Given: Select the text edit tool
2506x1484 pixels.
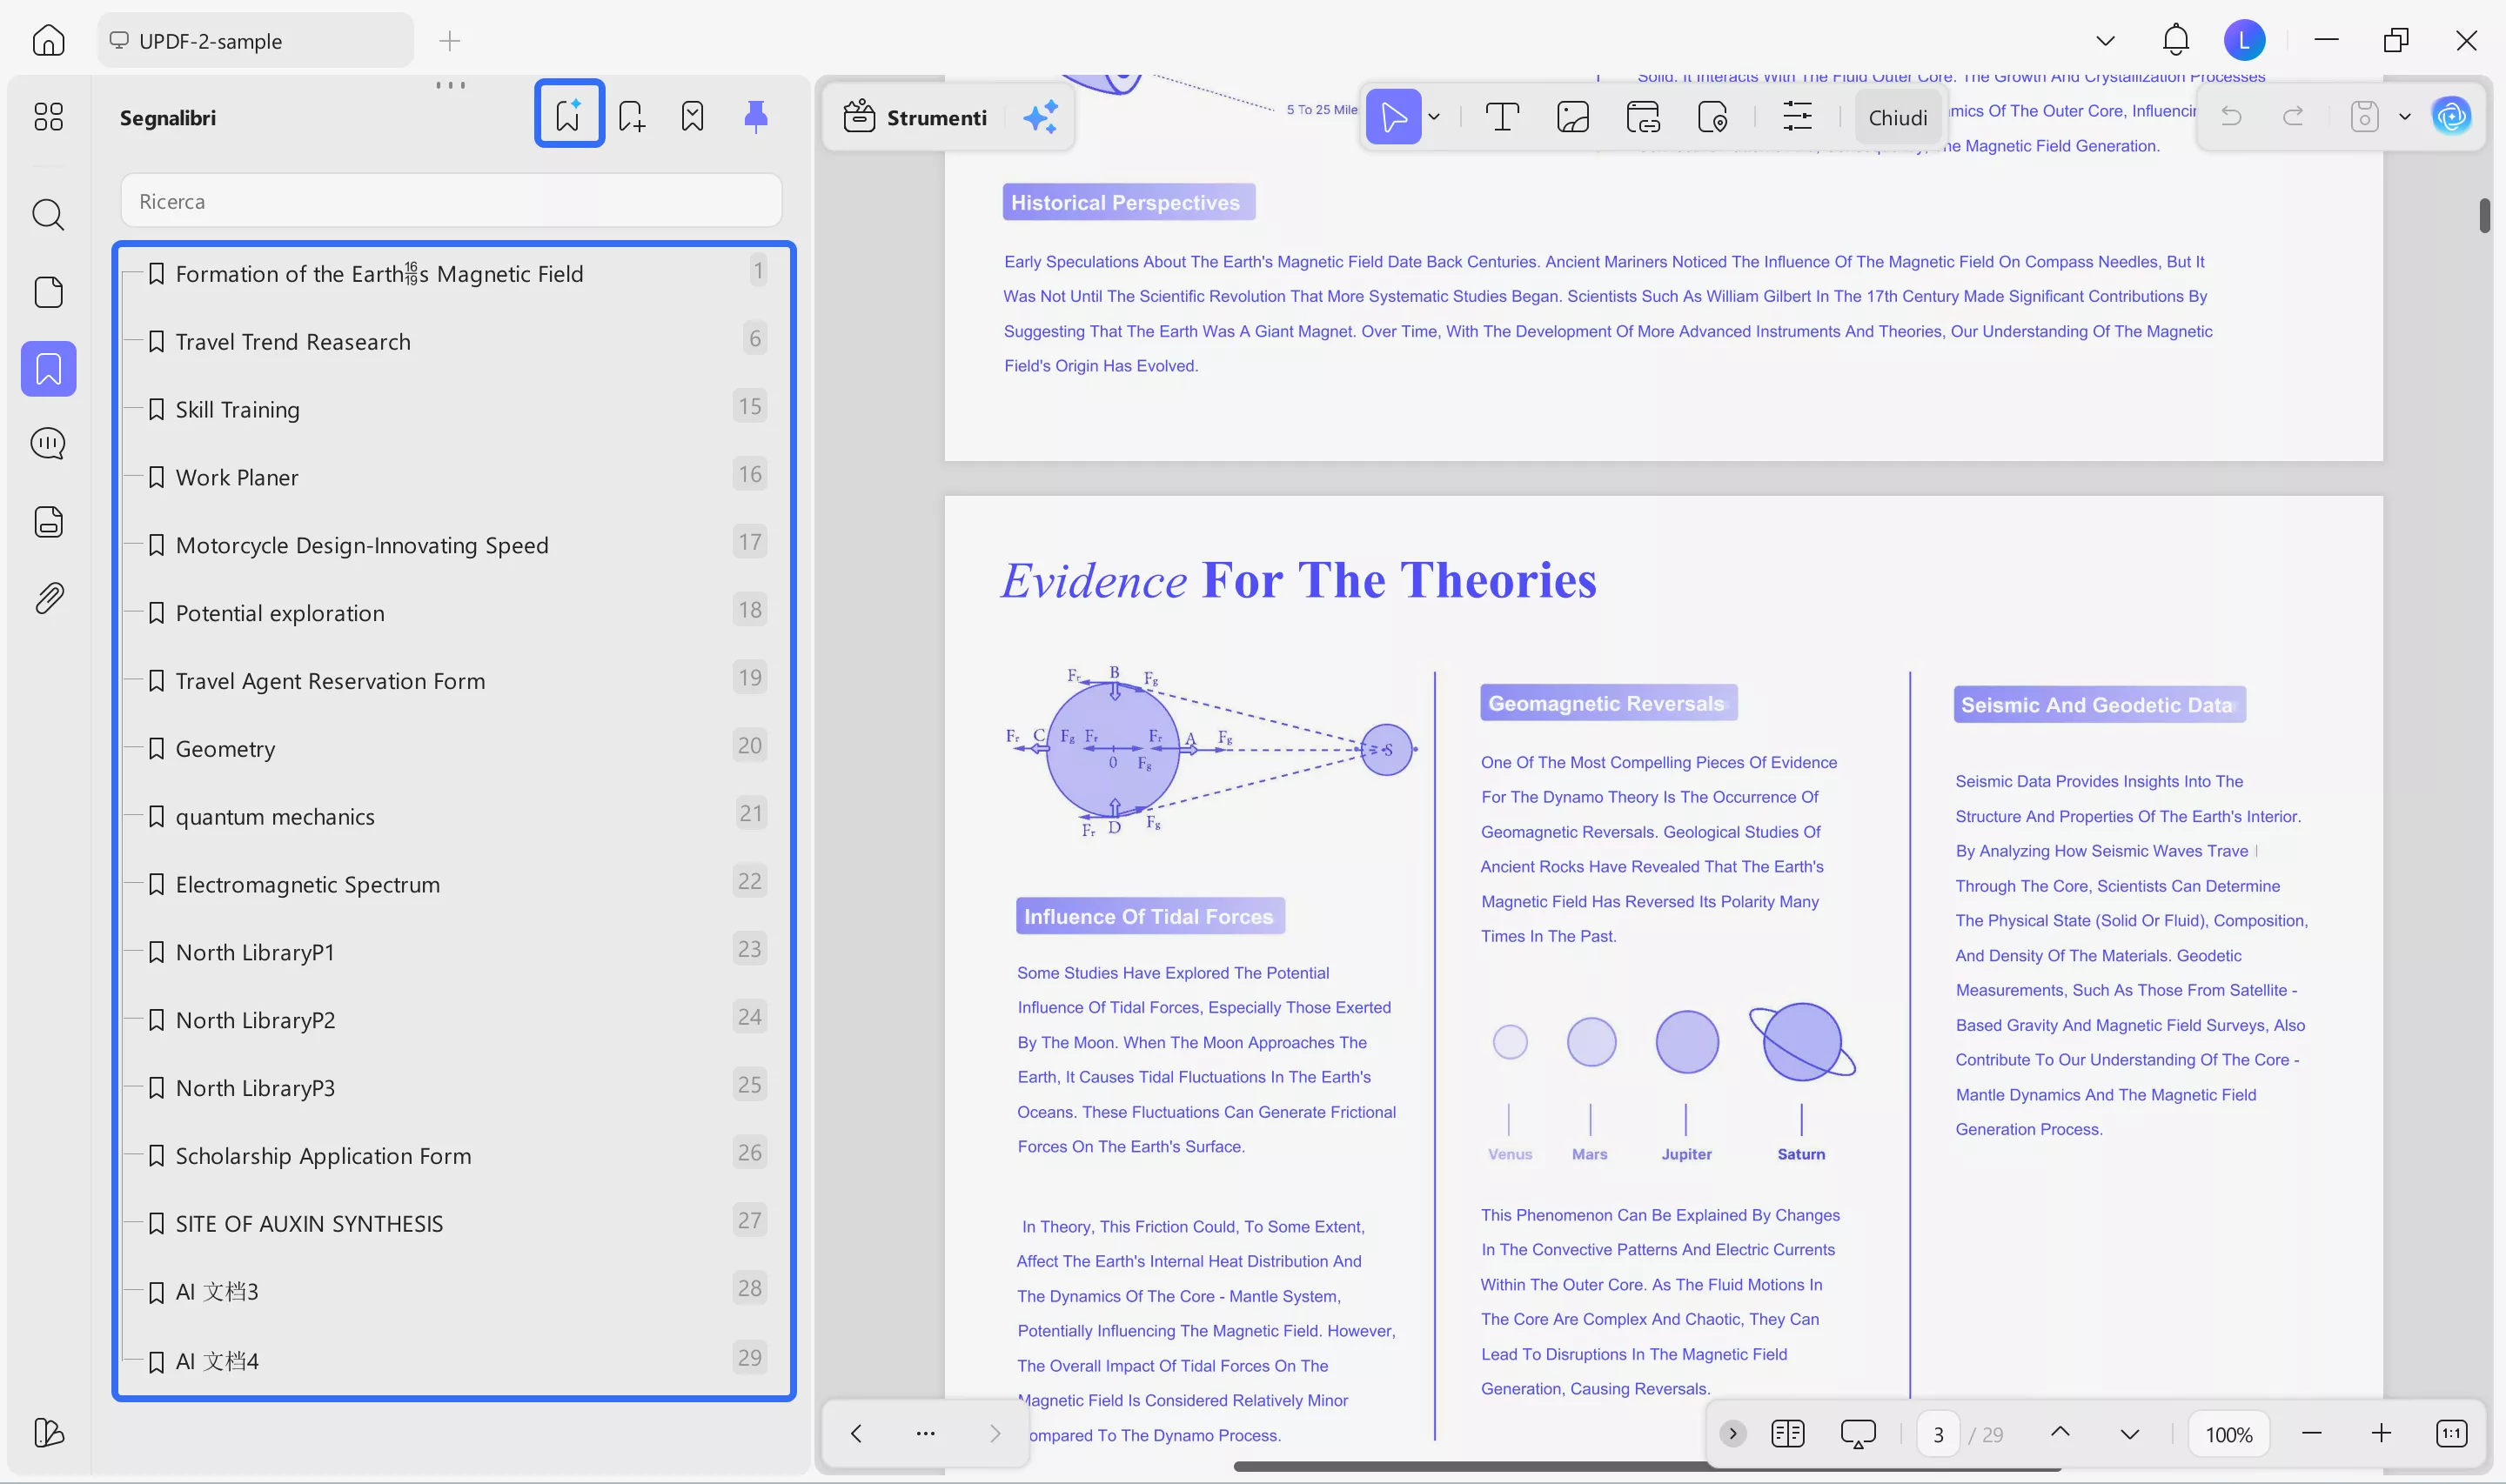Looking at the screenshot, I should pyautogui.click(x=1501, y=117).
